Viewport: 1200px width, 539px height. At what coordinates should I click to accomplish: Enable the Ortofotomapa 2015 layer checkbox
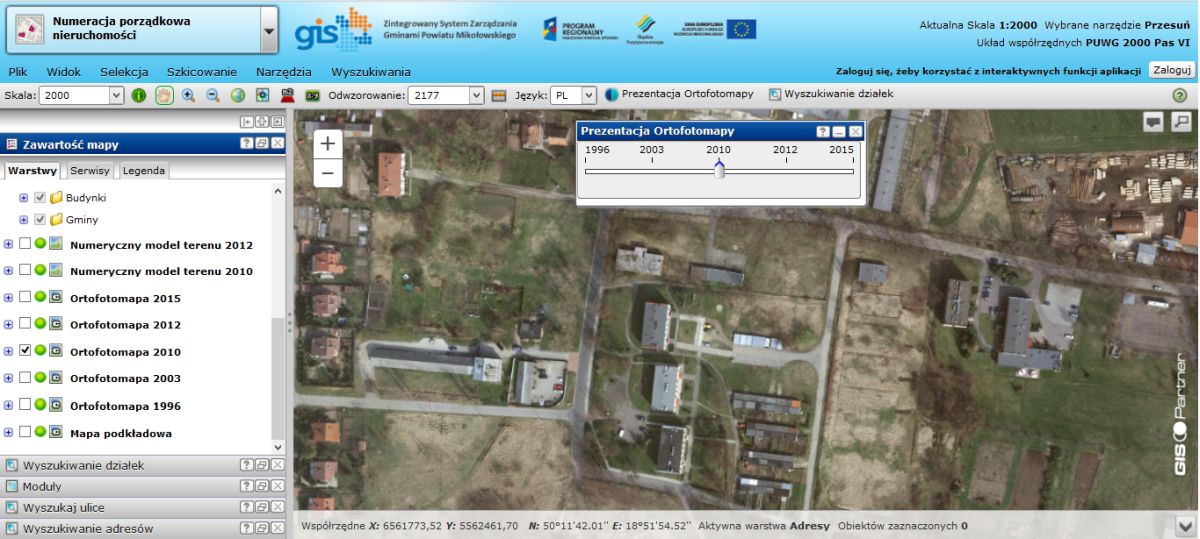coord(25,298)
